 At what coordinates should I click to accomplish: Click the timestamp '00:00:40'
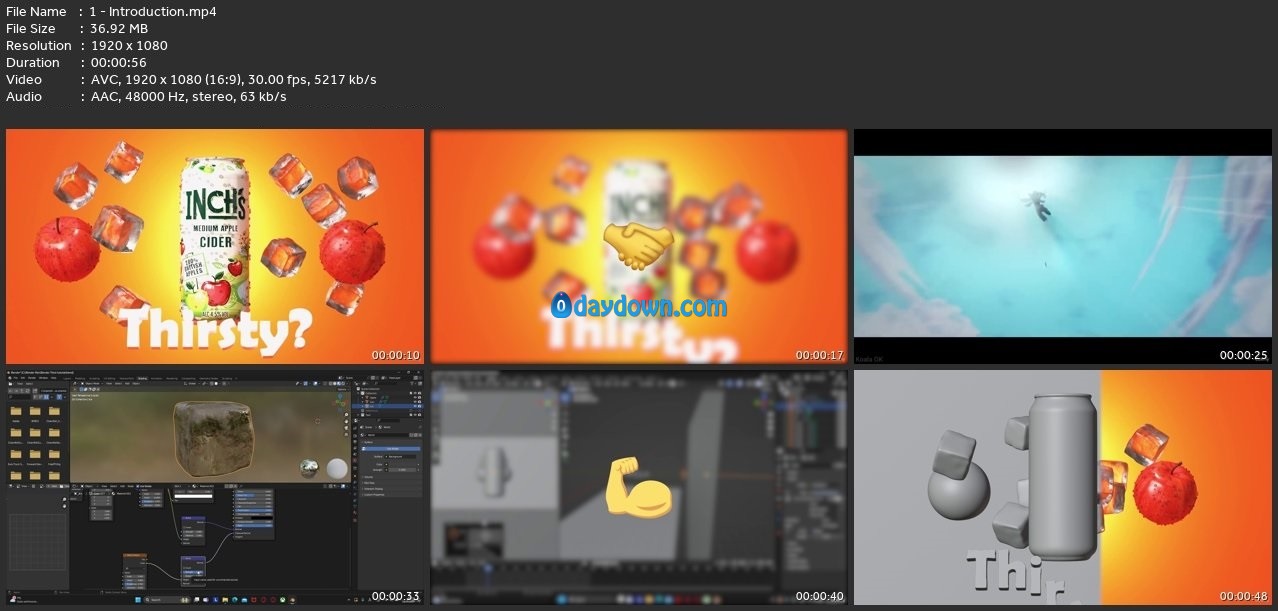tap(820, 597)
